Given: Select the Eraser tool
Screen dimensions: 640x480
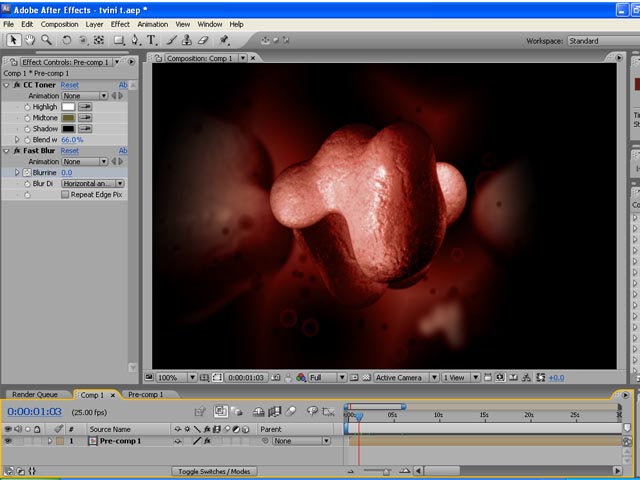Looking at the screenshot, I should click(203, 40).
